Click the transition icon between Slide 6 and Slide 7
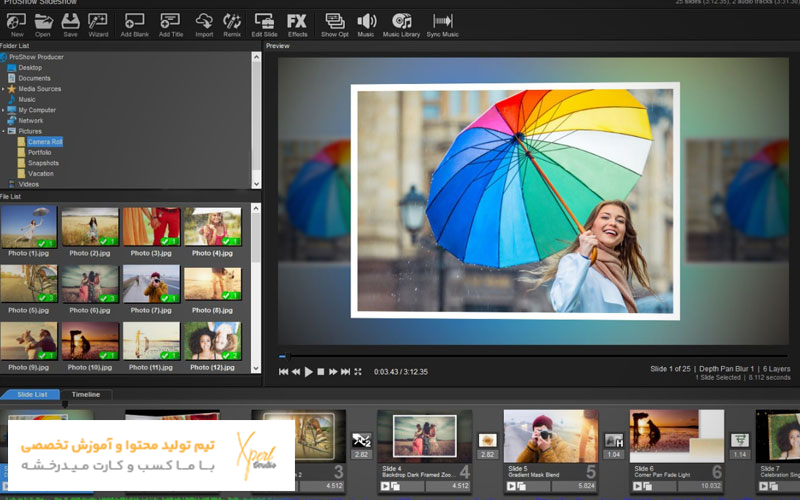 (x=739, y=440)
